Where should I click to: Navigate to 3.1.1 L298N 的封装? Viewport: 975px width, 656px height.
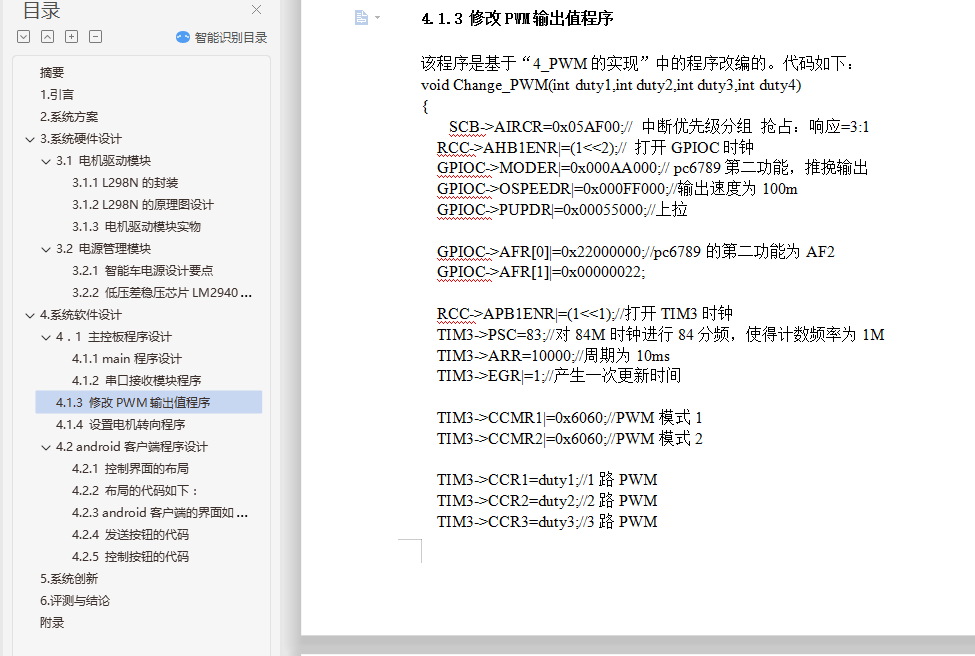125,183
